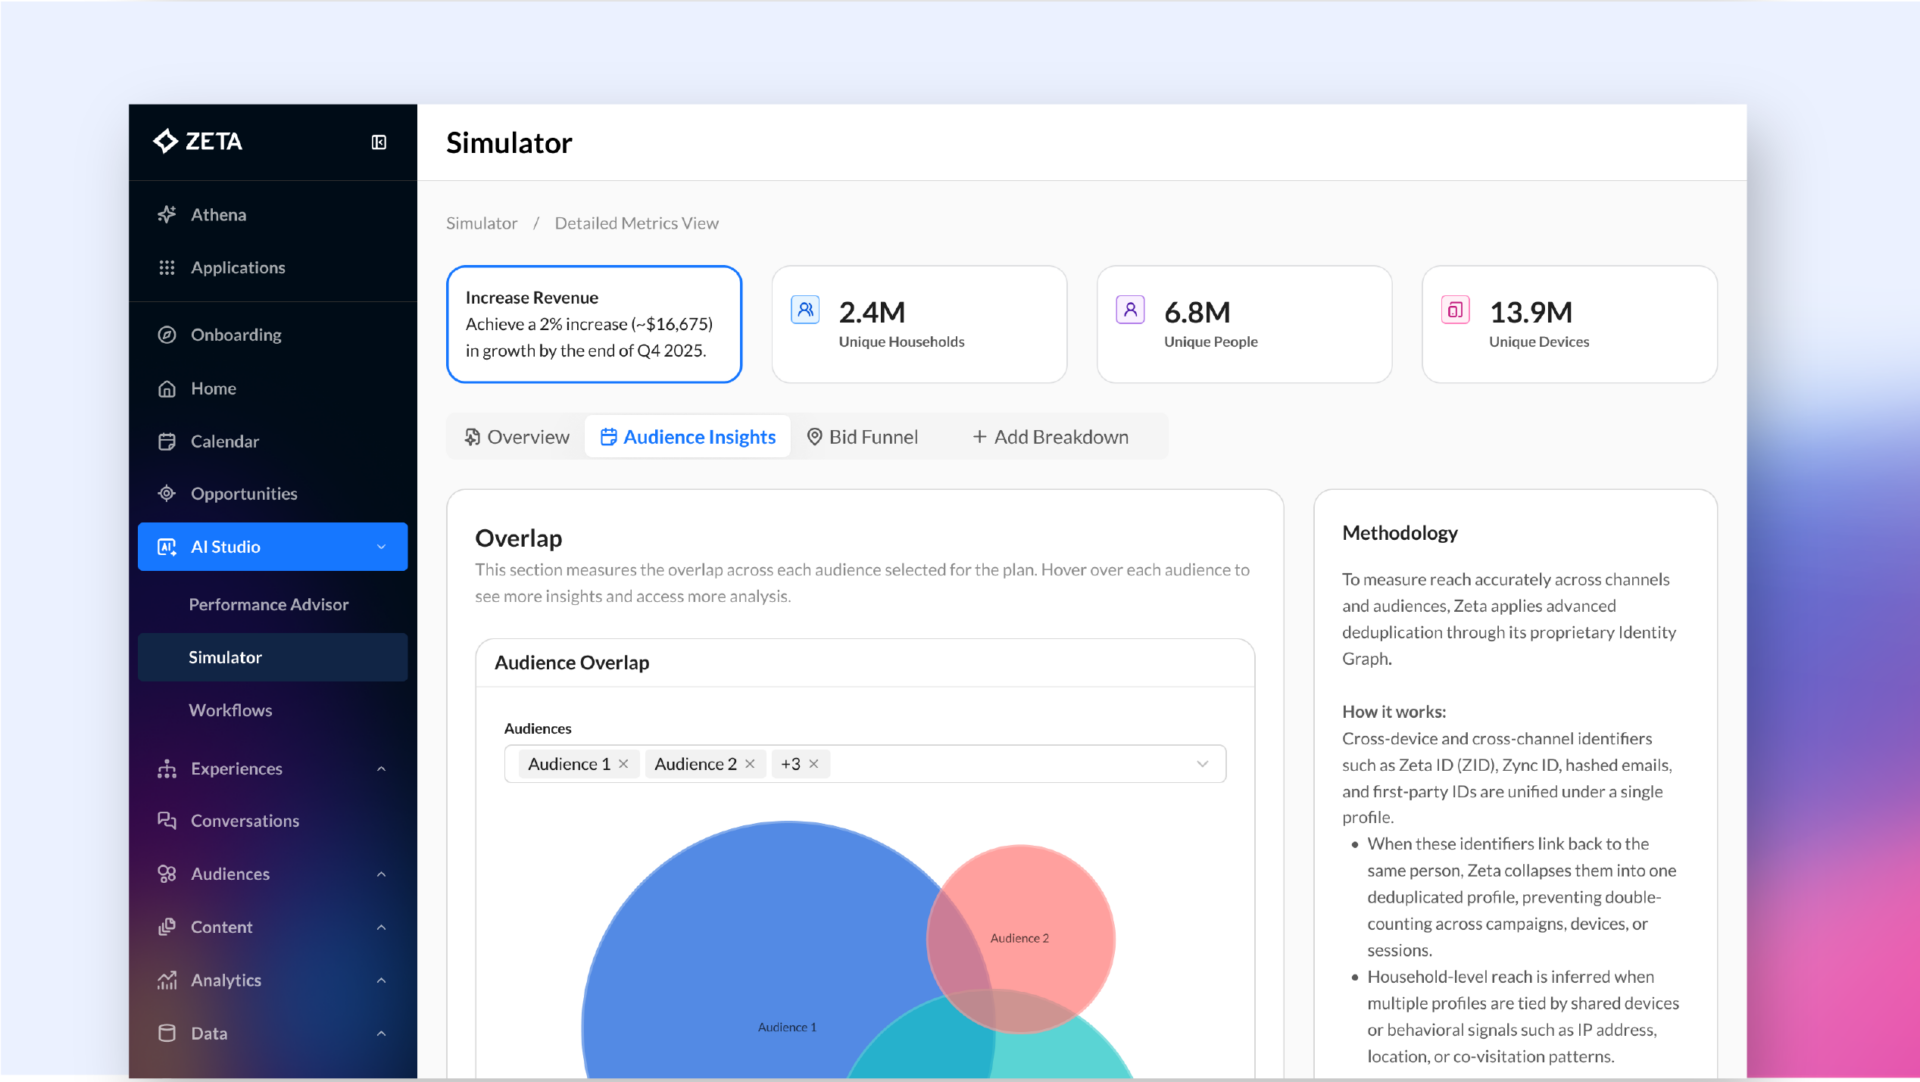Viewport: 1920px width, 1082px height.
Task: Open Audiences selector dropdown arrow
Action: [1202, 764]
